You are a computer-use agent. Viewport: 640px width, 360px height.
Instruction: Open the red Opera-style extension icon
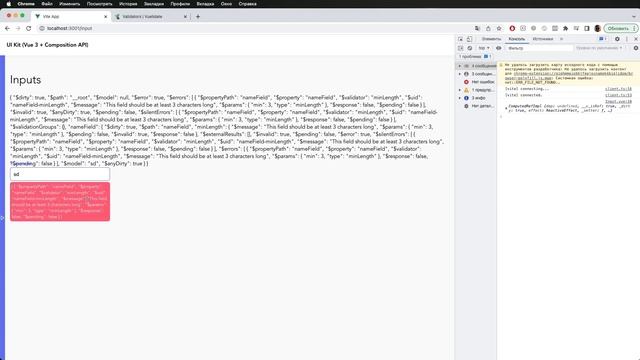point(512,28)
